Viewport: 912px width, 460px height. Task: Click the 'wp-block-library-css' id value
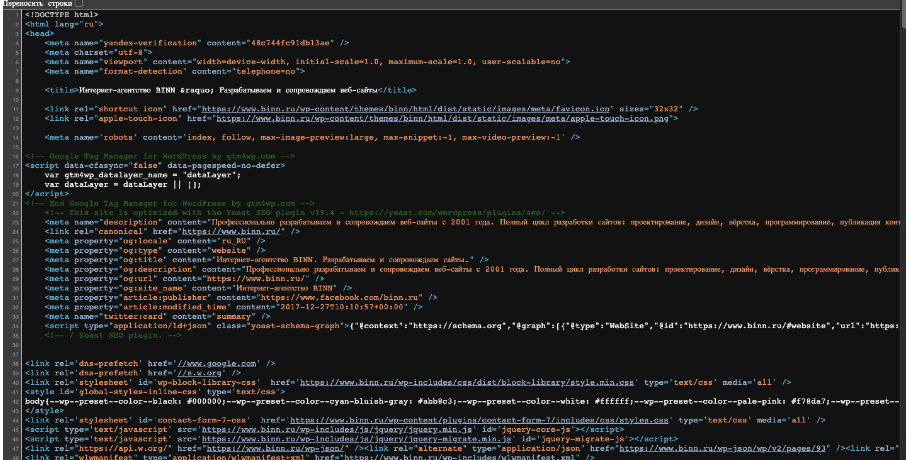(204, 382)
